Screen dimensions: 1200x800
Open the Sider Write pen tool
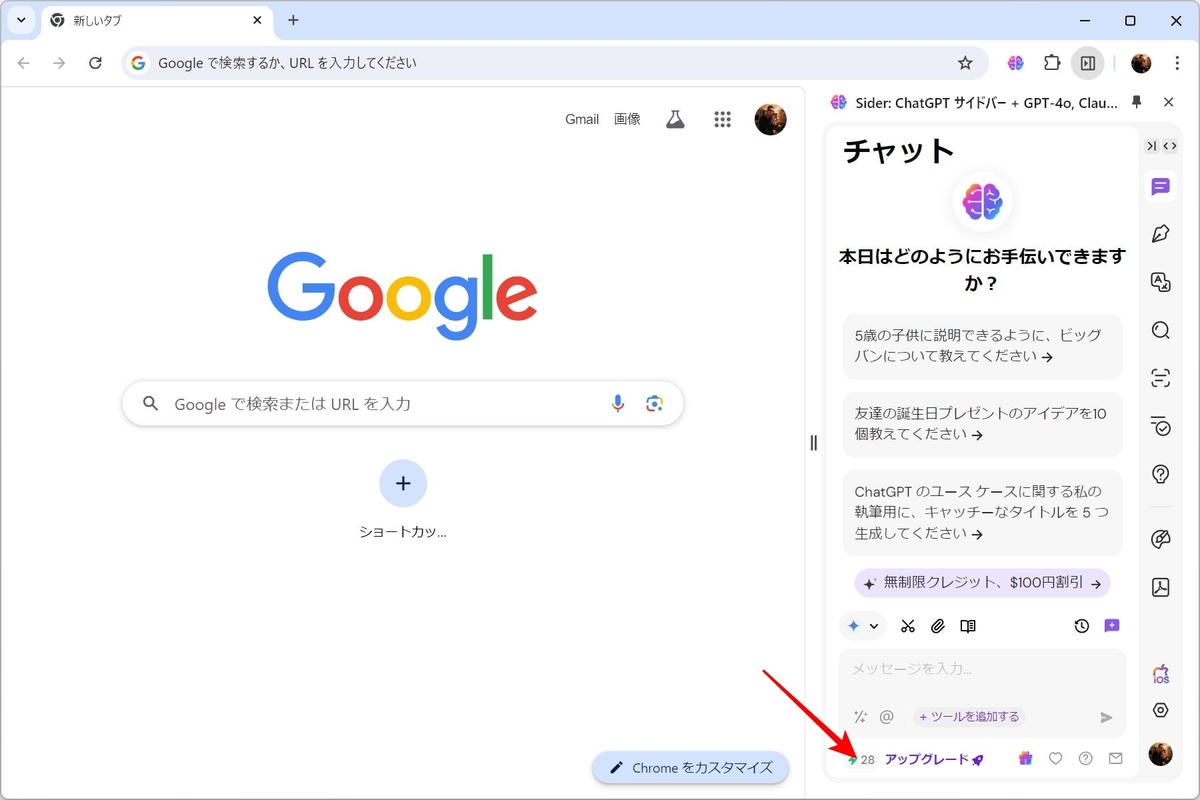(x=1160, y=233)
